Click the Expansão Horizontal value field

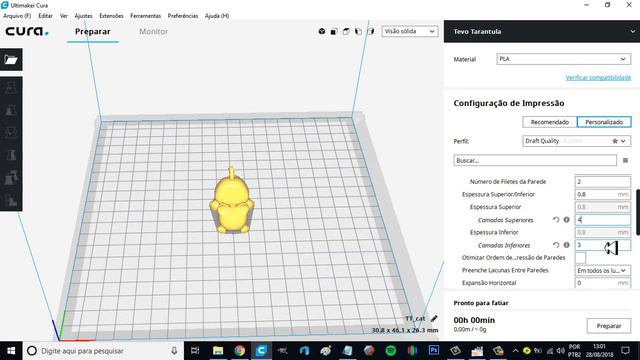(602, 283)
